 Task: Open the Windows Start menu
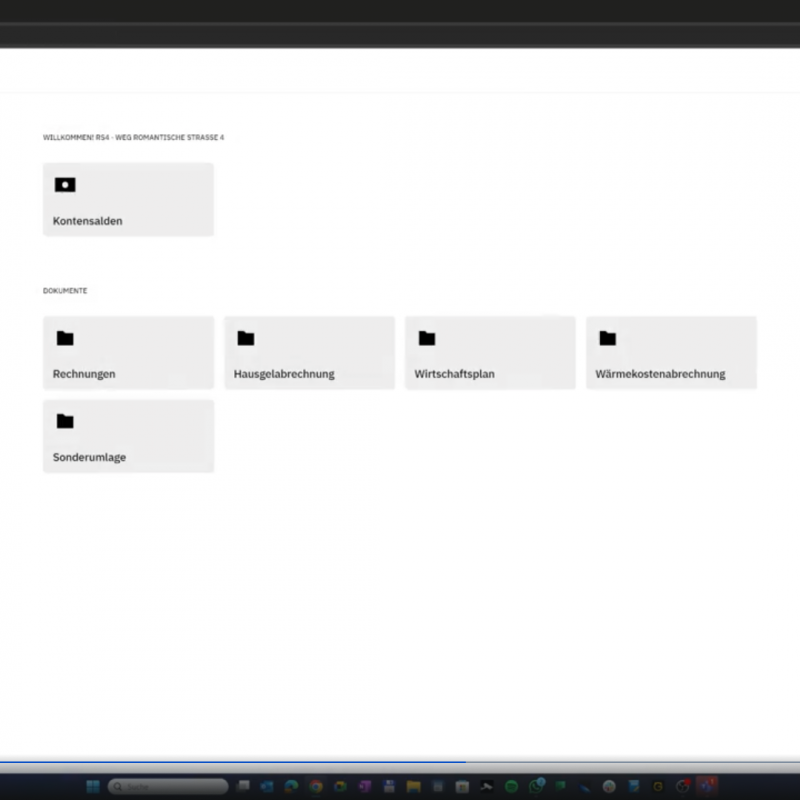tap(93, 786)
